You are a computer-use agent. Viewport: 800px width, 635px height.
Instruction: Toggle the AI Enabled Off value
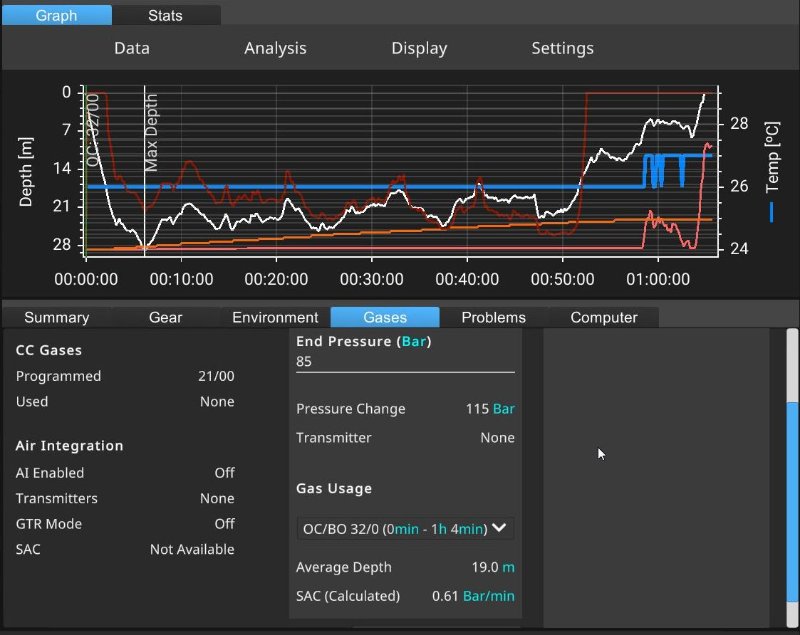(224, 473)
